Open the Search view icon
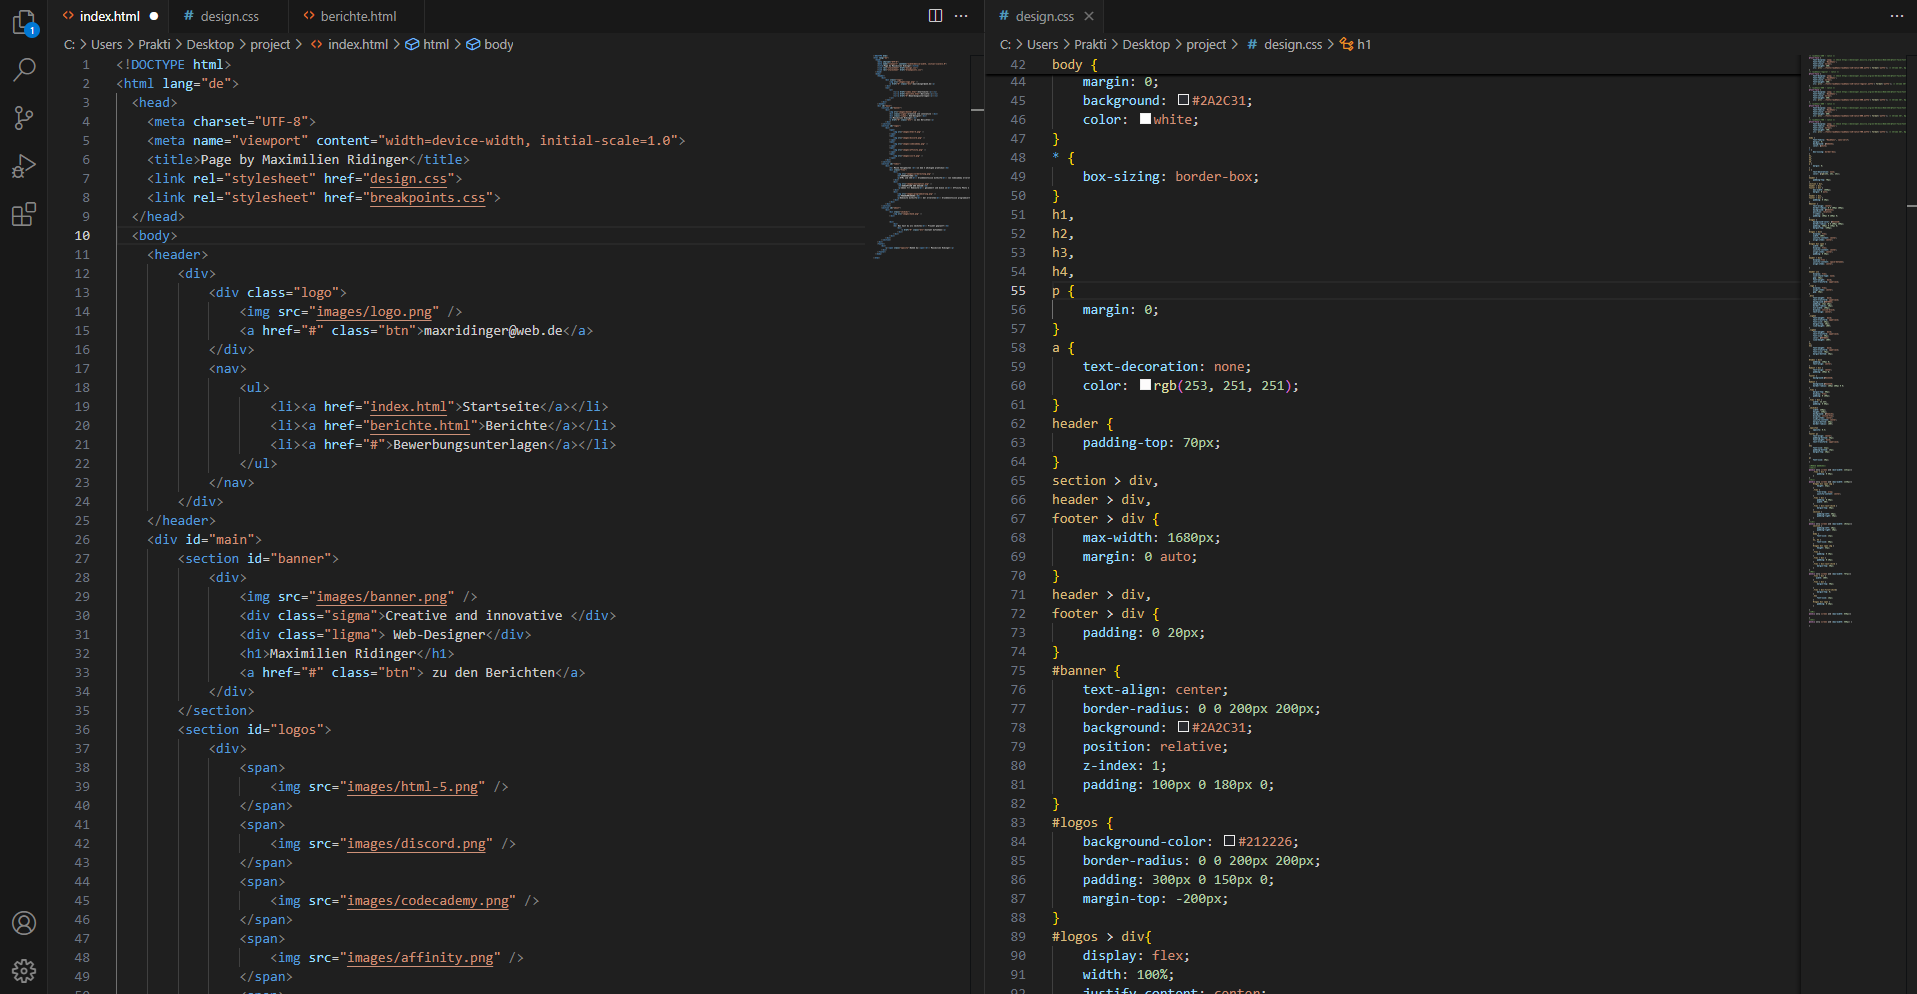The width and height of the screenshot is (1917, 994). point(24,70)
